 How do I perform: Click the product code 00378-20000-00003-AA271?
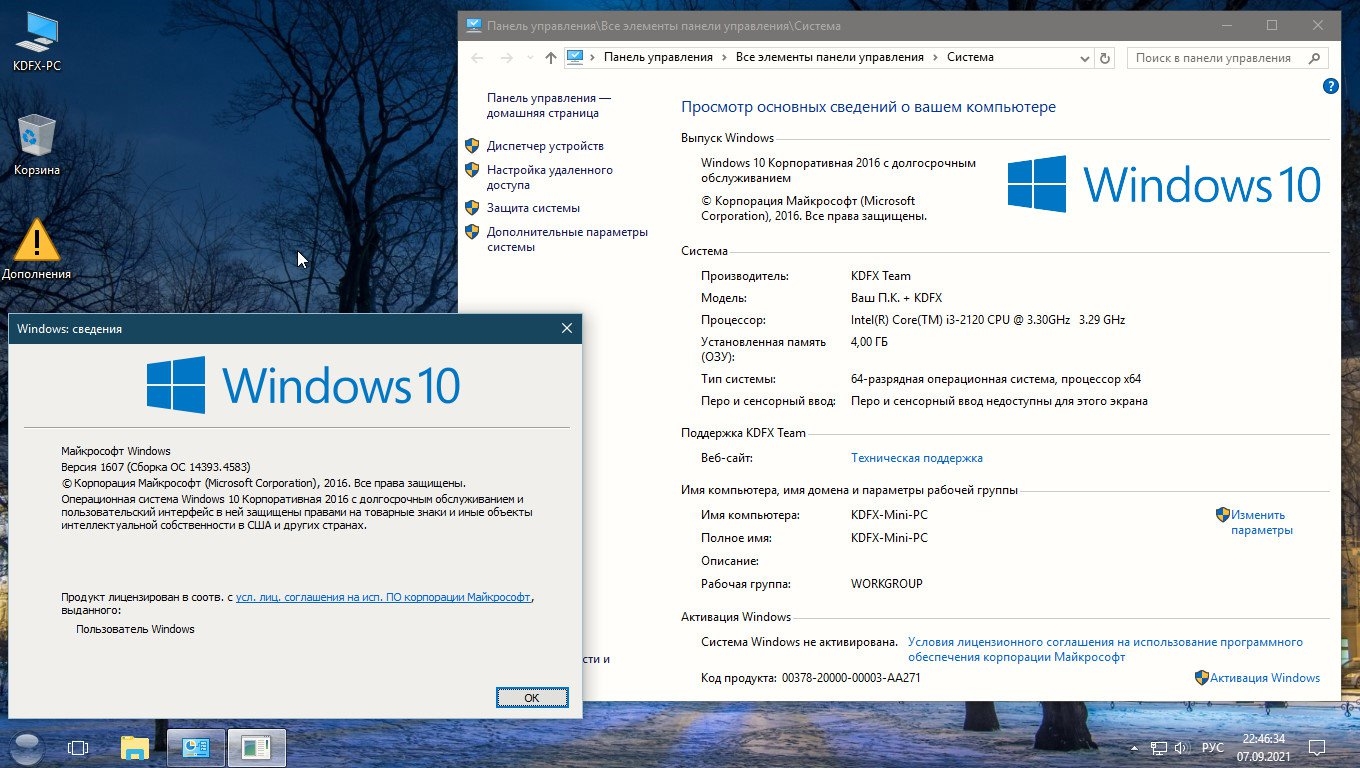[x=851, y=678]
